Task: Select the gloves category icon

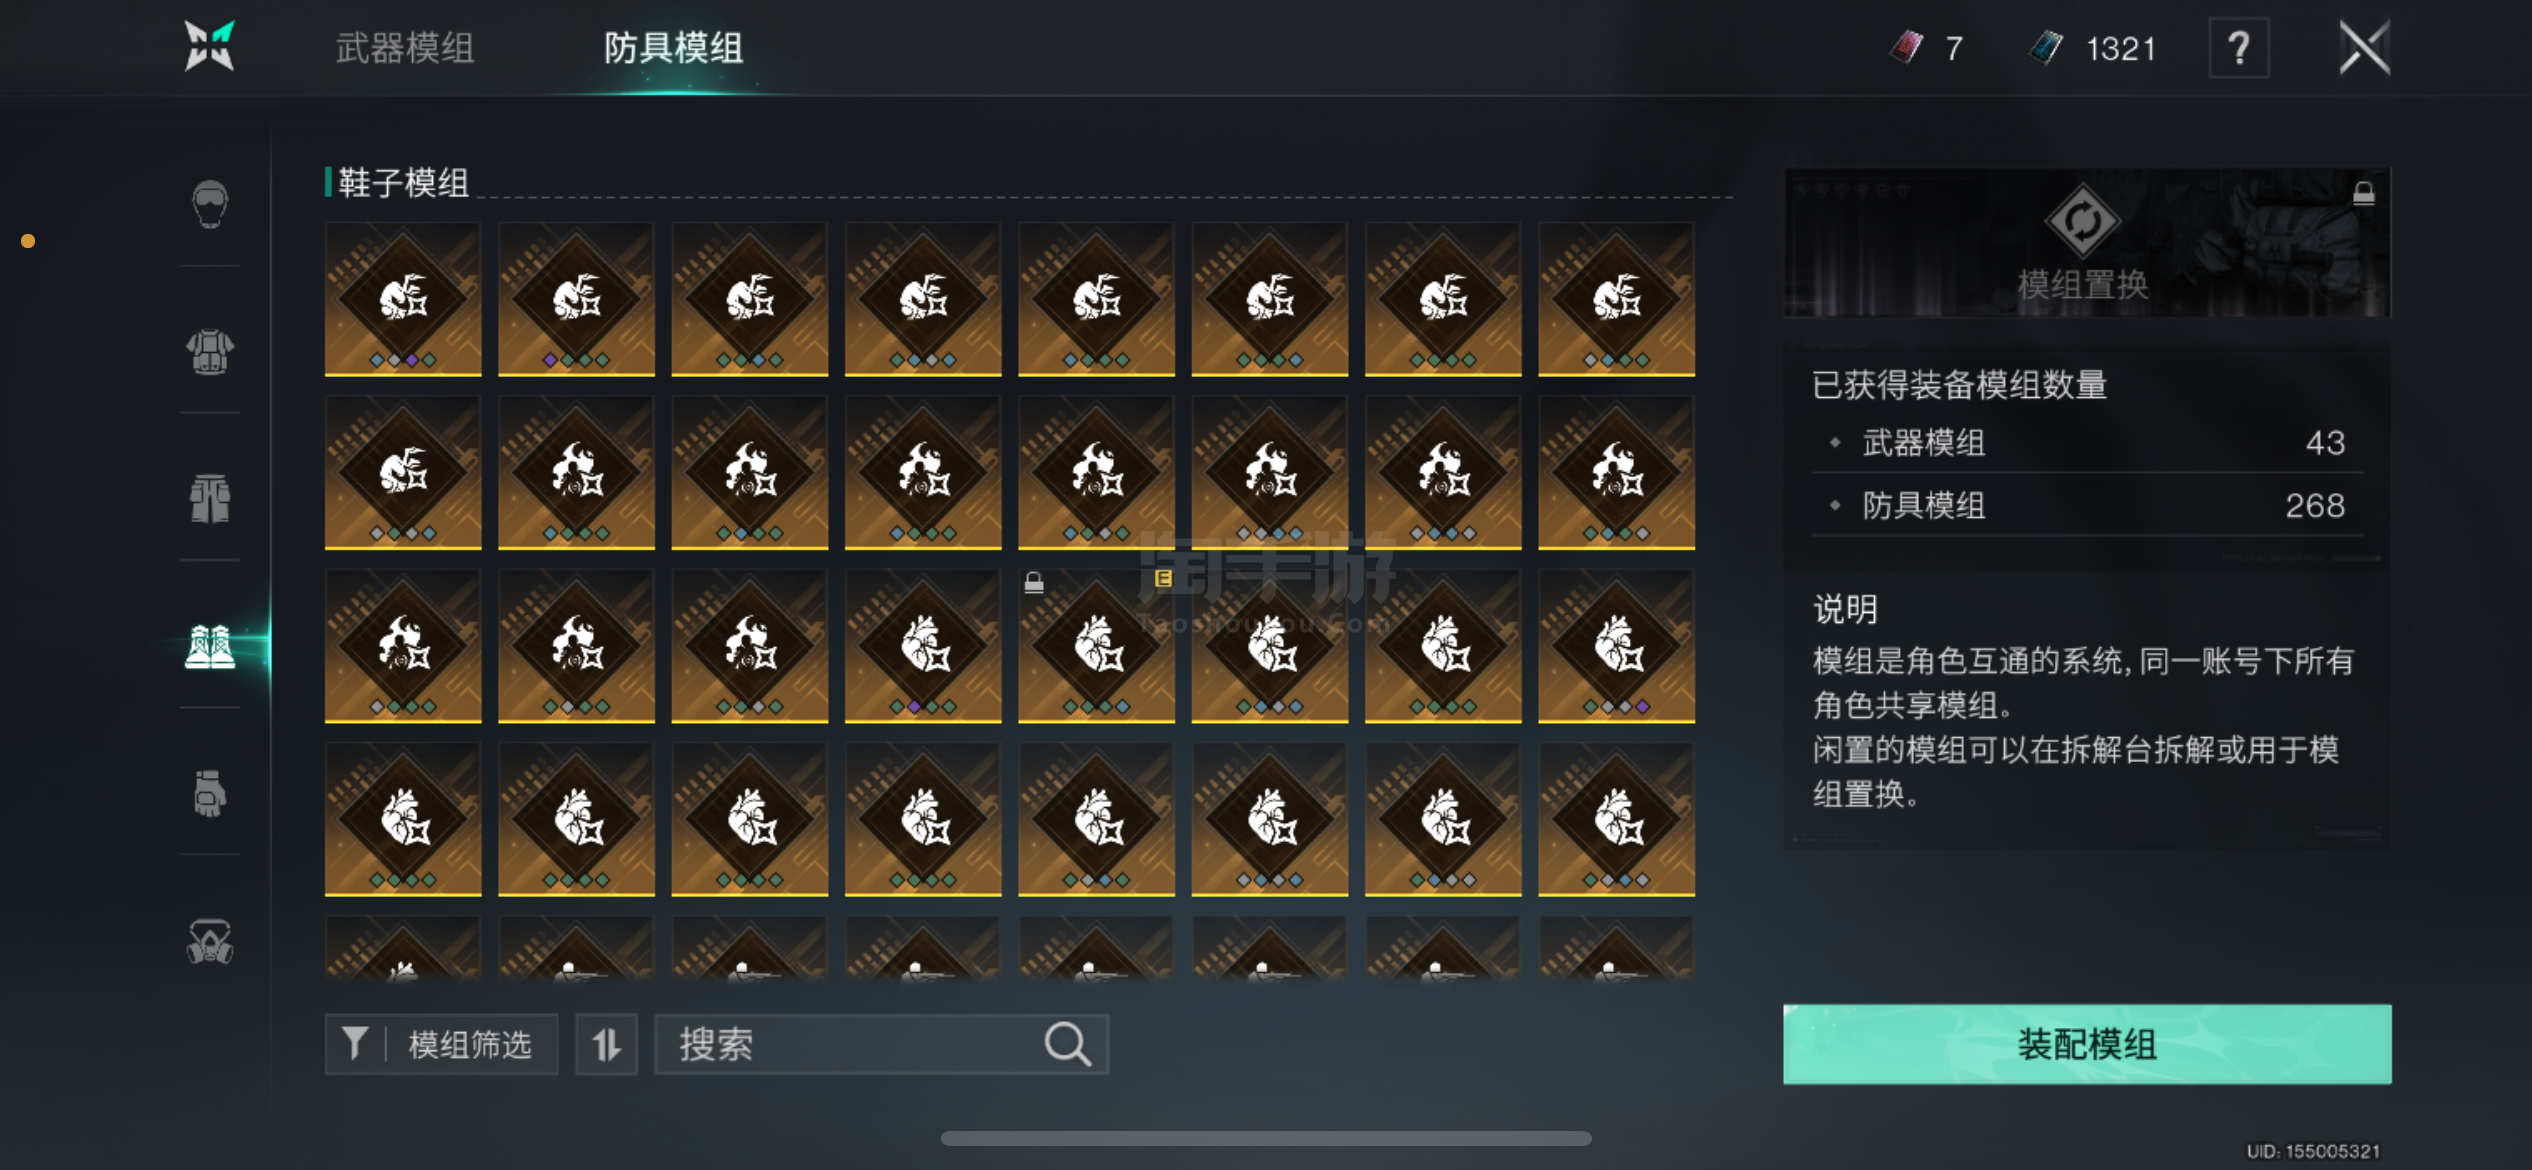Action: [210, 793]
